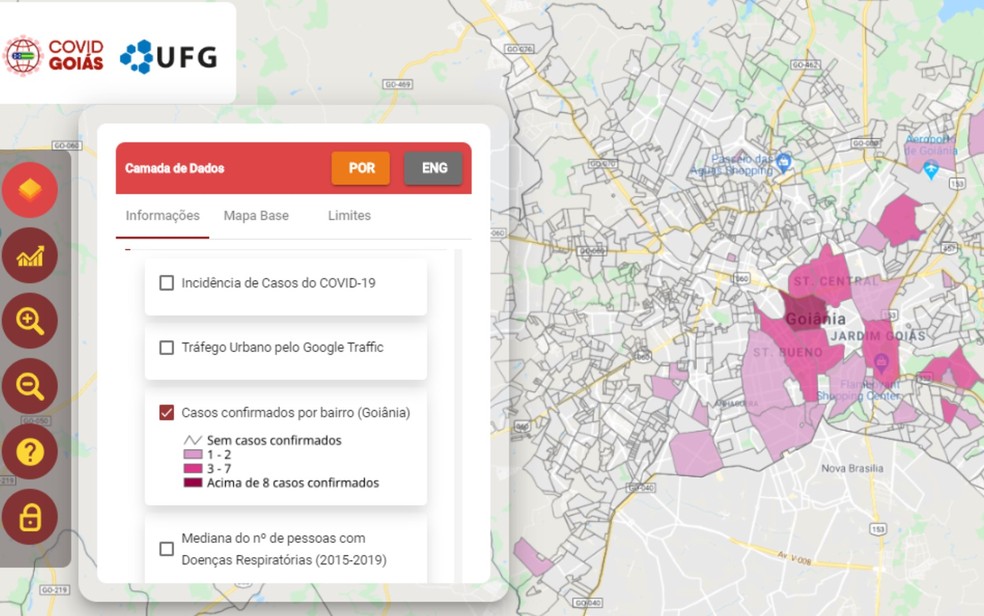This screenshot has width=984, height=616.
Task: Click the '3 - 7' legend color swatch
Action: pos(193,469)
